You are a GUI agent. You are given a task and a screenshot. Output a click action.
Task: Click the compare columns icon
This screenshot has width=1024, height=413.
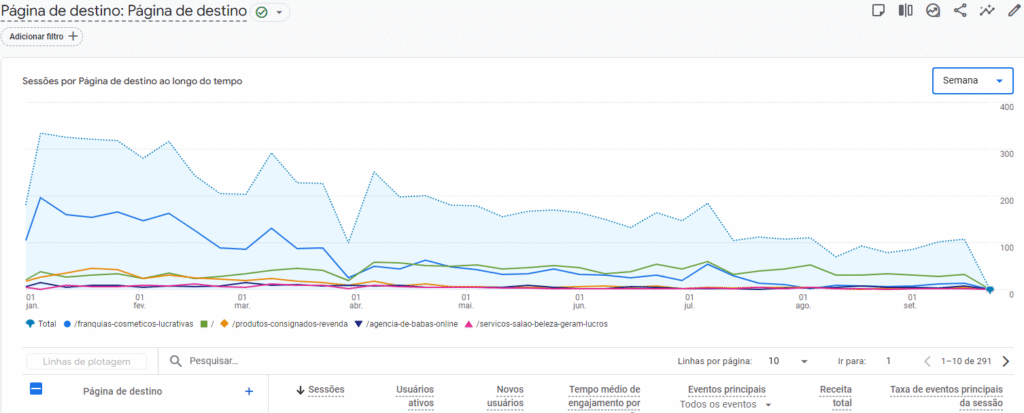[x=905, y=11]
